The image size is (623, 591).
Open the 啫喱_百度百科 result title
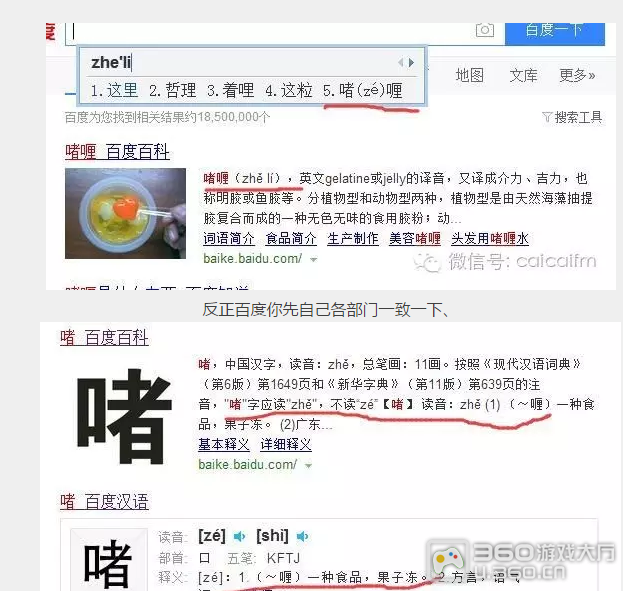[118, 152]
